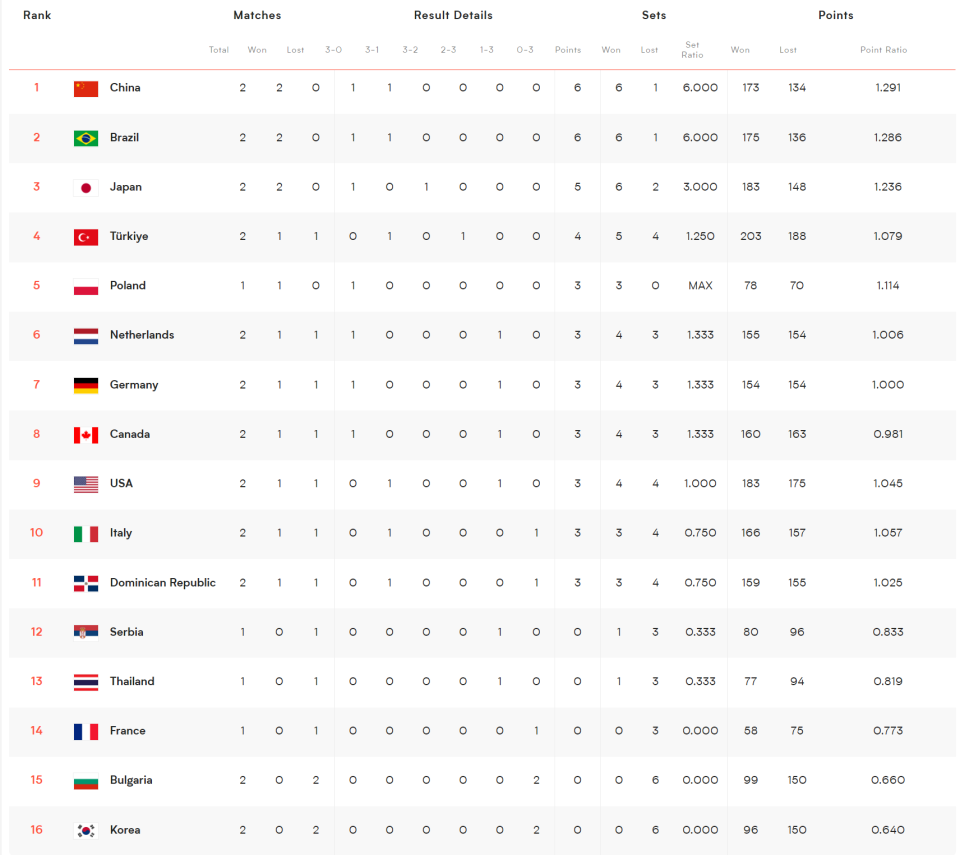
Task: Open the Netherlands team link
Action: tap(142, 335)
